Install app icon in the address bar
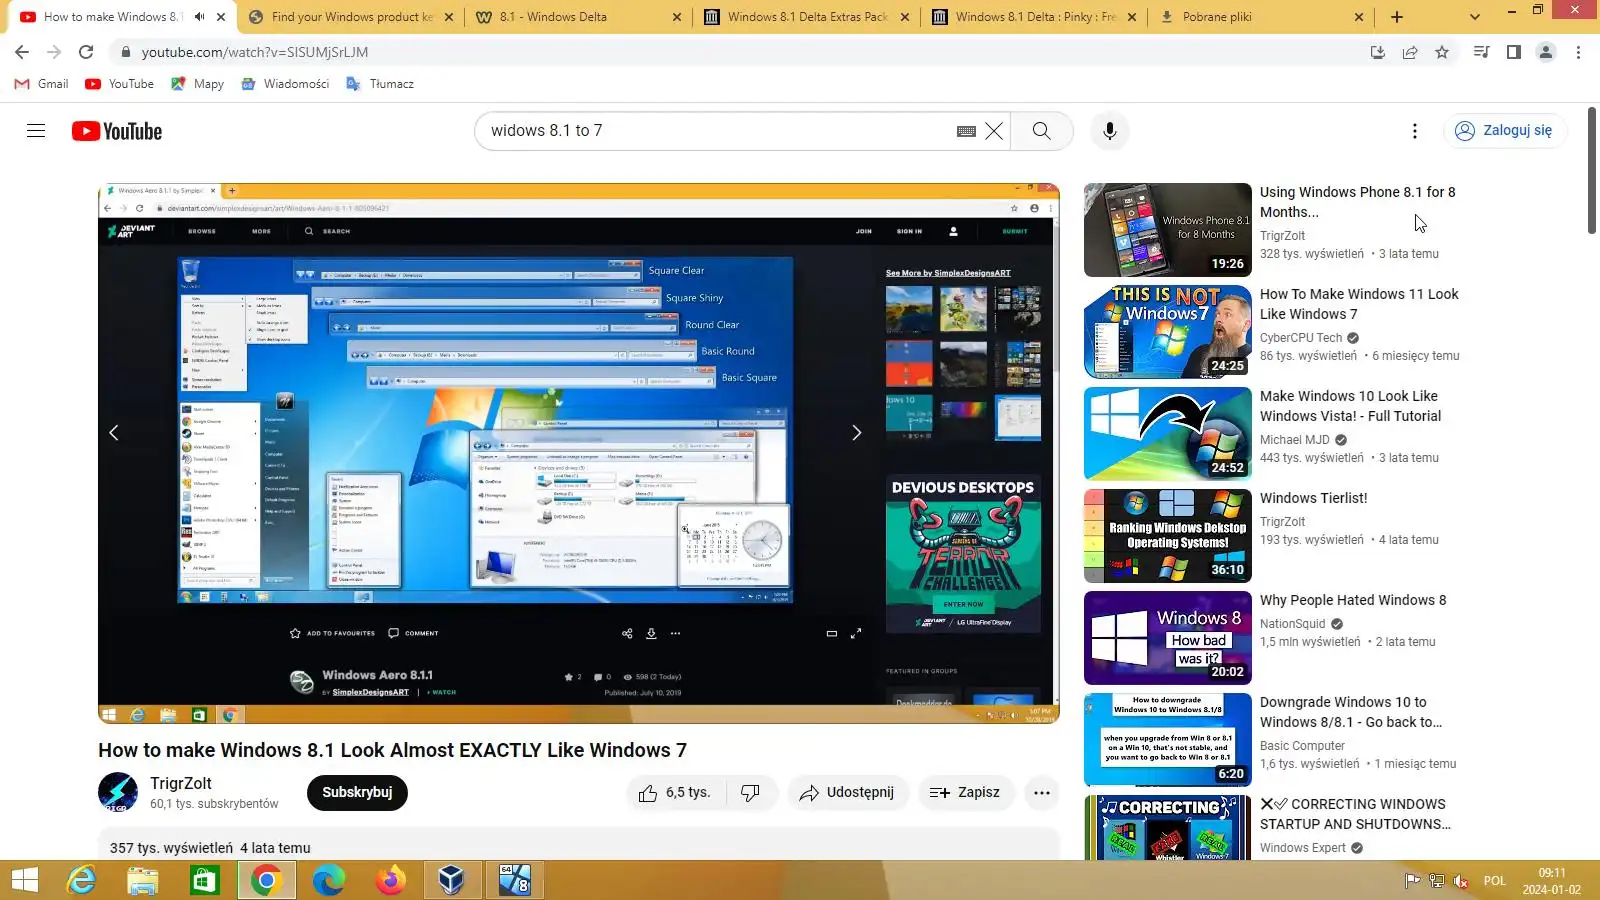 (x=1378, y=52)
